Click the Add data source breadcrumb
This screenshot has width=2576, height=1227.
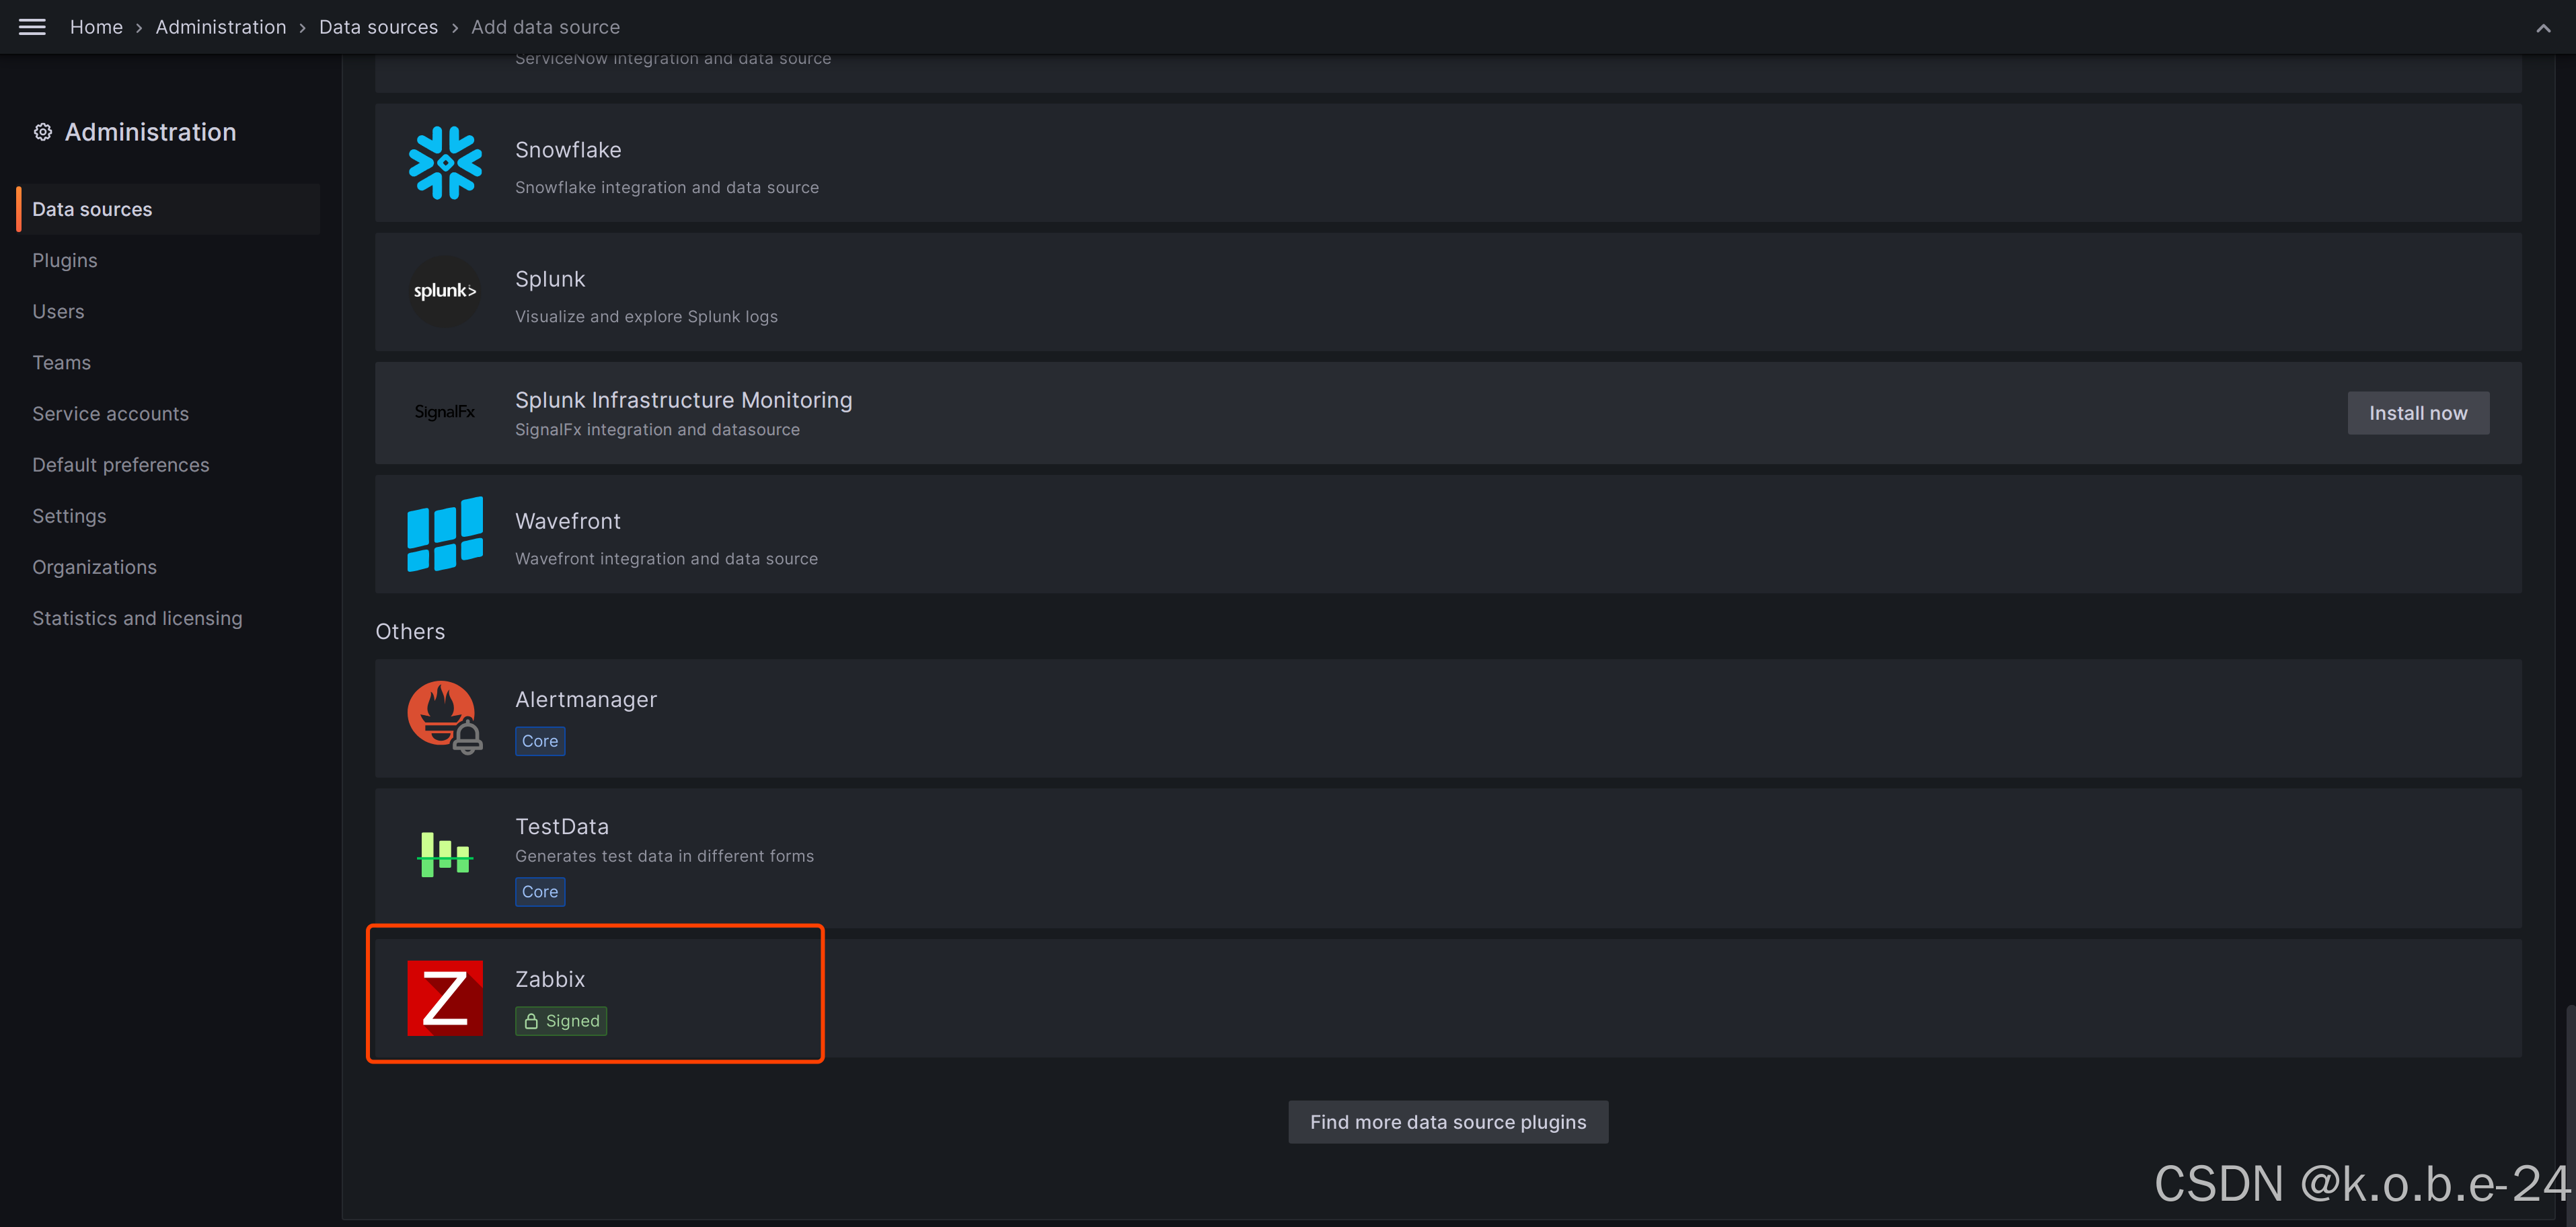[545, 27]
